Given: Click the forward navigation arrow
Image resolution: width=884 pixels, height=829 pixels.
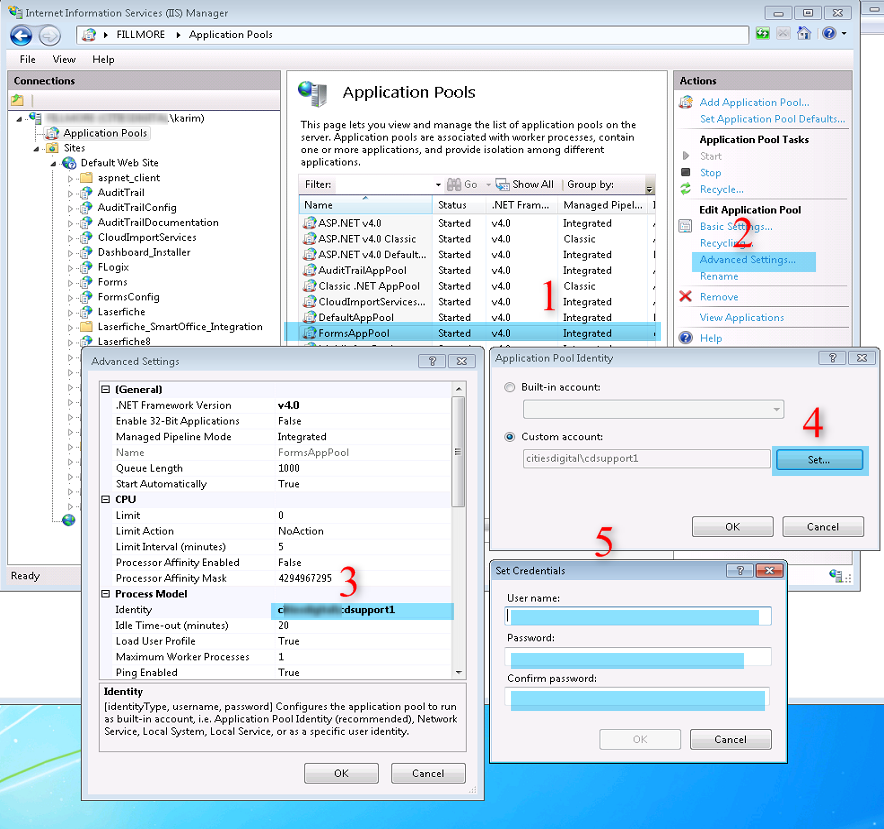Looking at the screenshot, I should pos(50,36).
